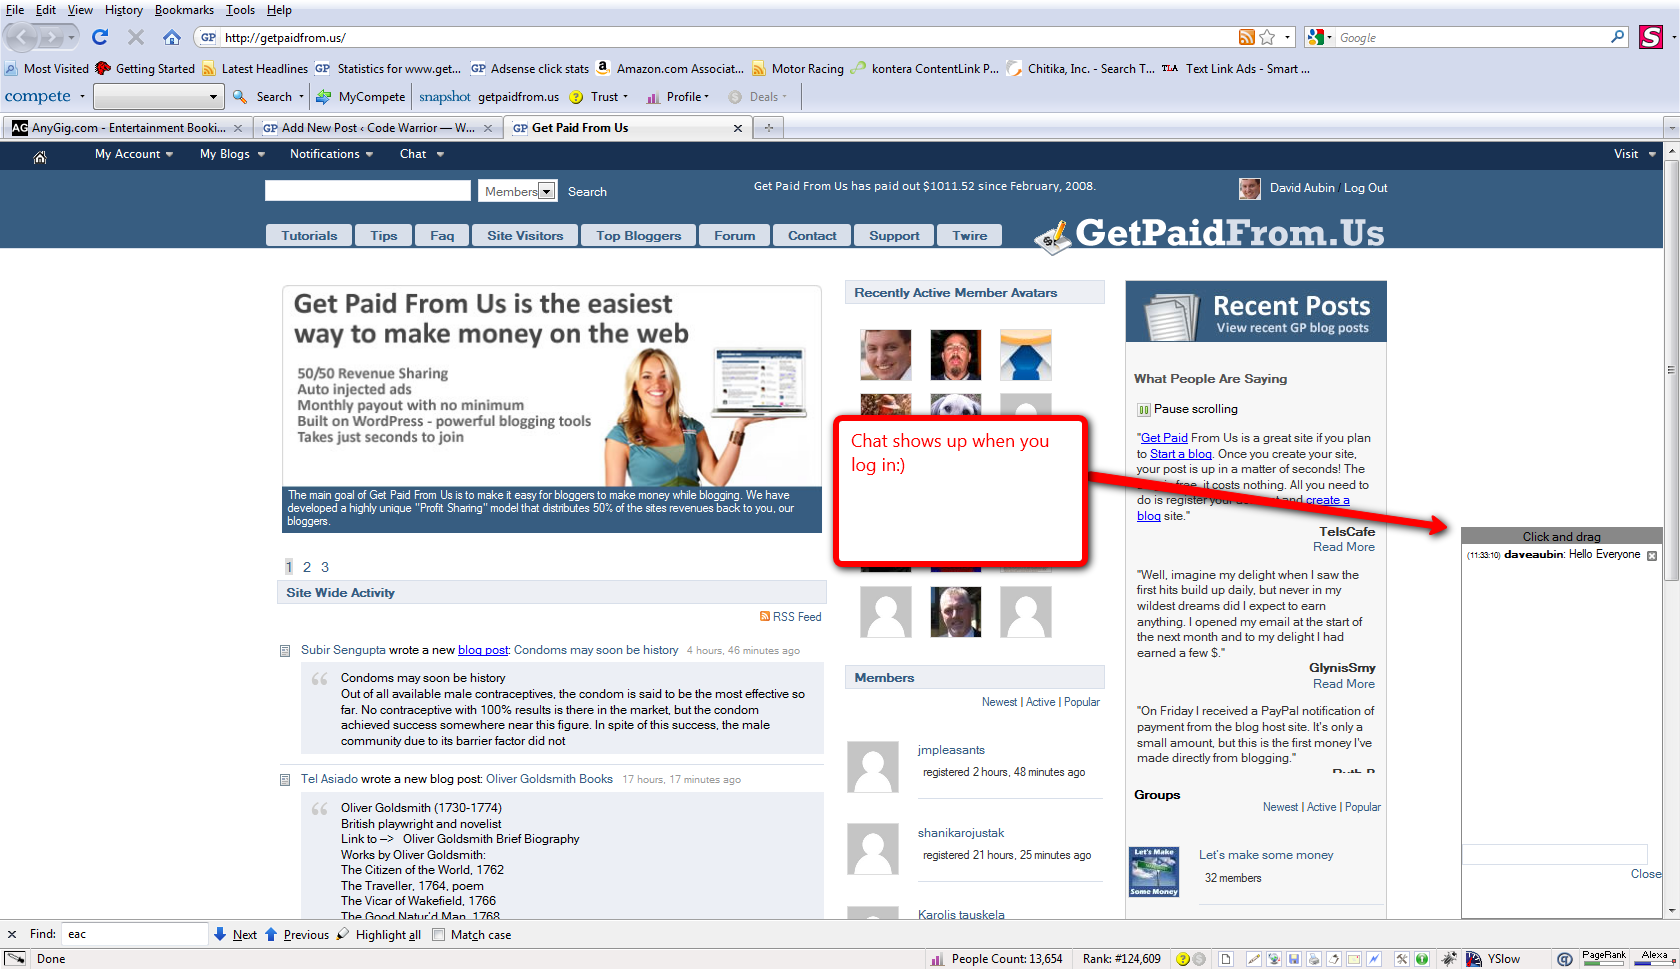
Task: Switch to the AnyGig.com tab
Action: pos(120,128)
